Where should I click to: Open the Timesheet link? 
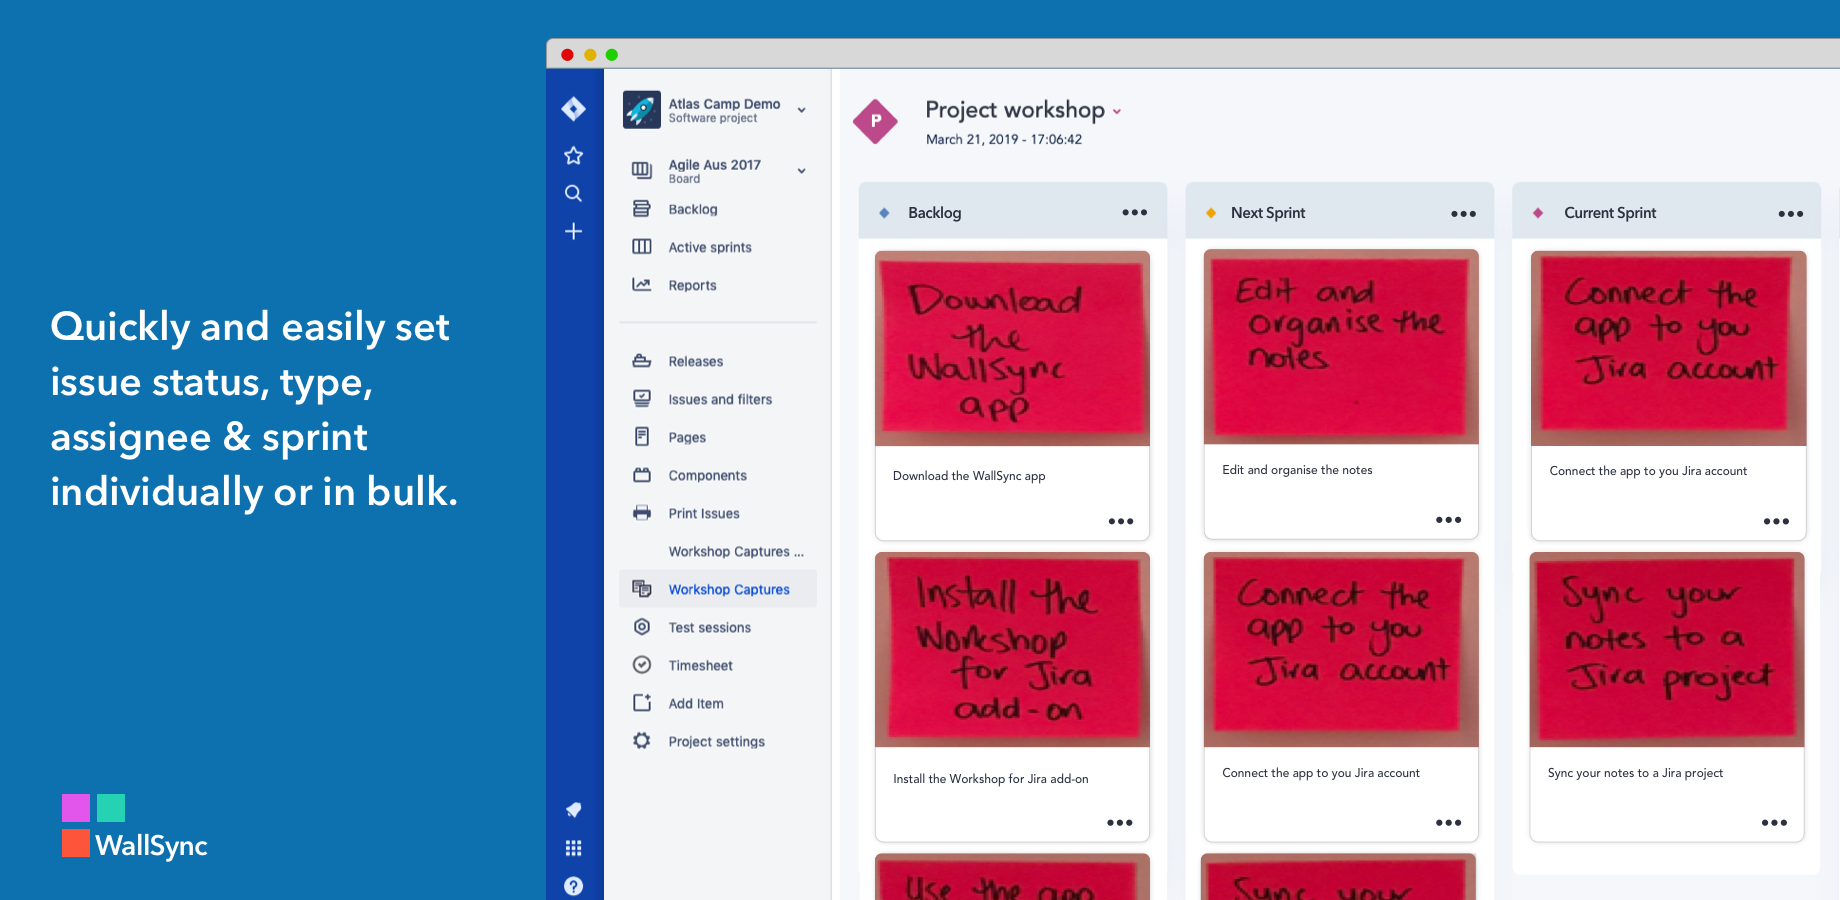coord(700,665)
